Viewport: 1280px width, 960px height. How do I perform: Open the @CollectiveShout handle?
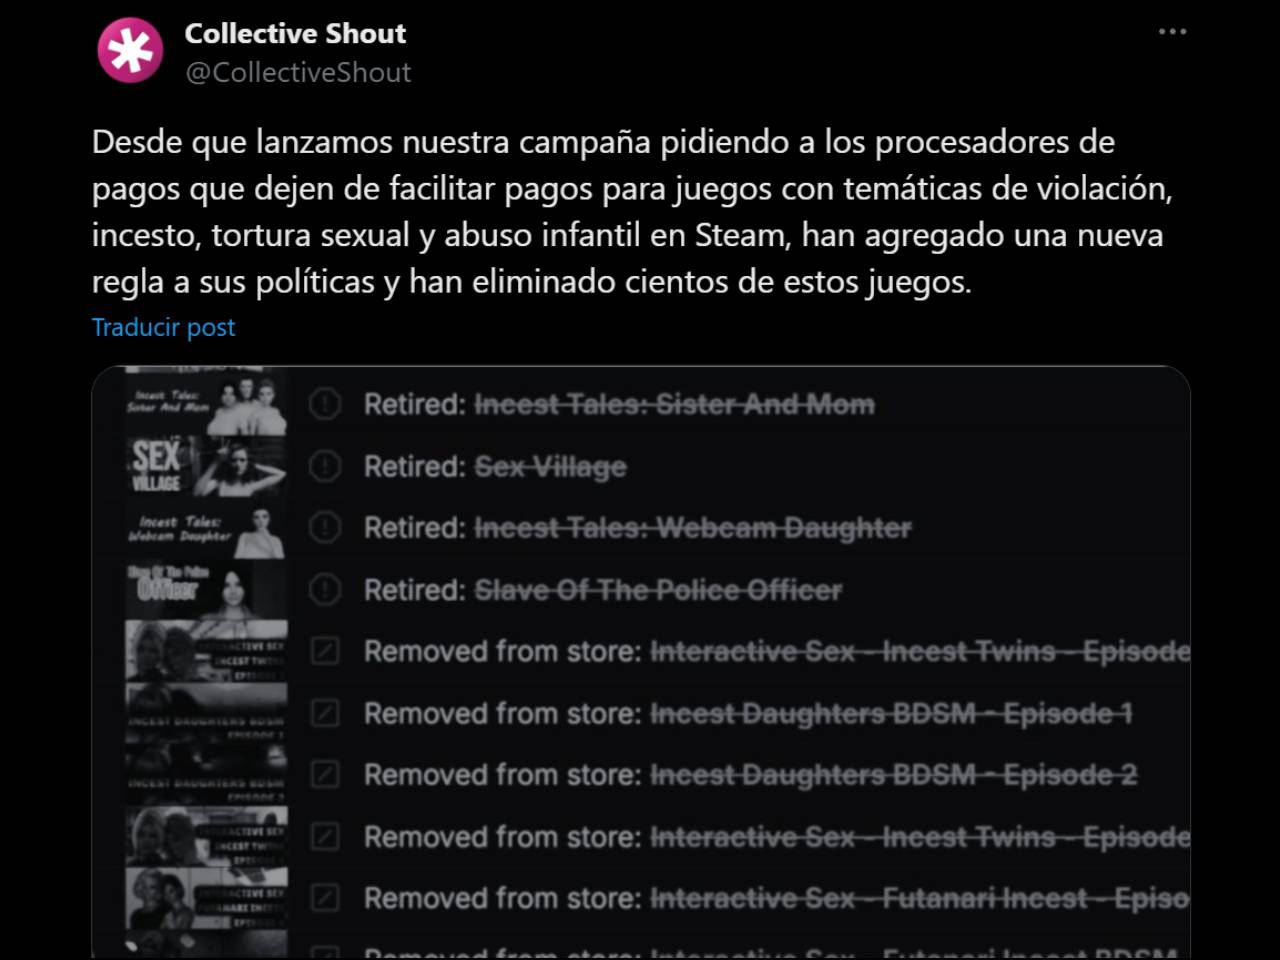pyautogui.click(x=298, y=72)
